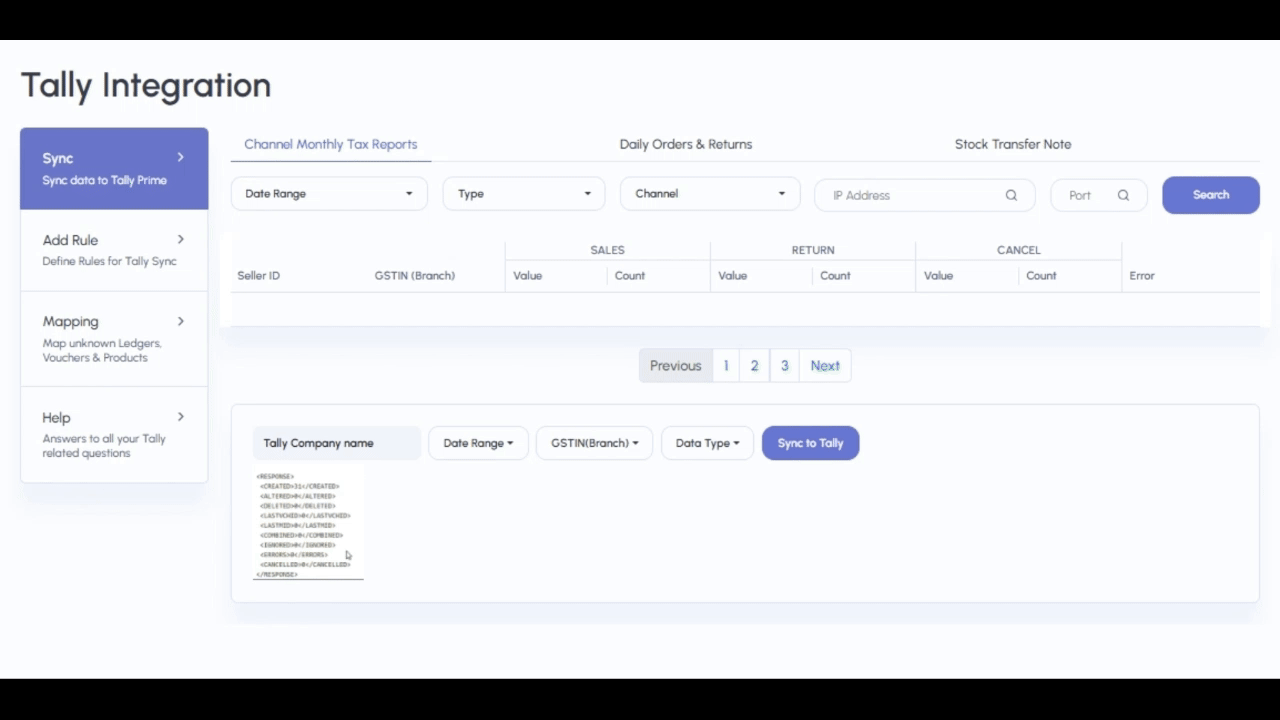Click the chevron arrow beside Help
1280x720 pixels.
click(181, 417)
